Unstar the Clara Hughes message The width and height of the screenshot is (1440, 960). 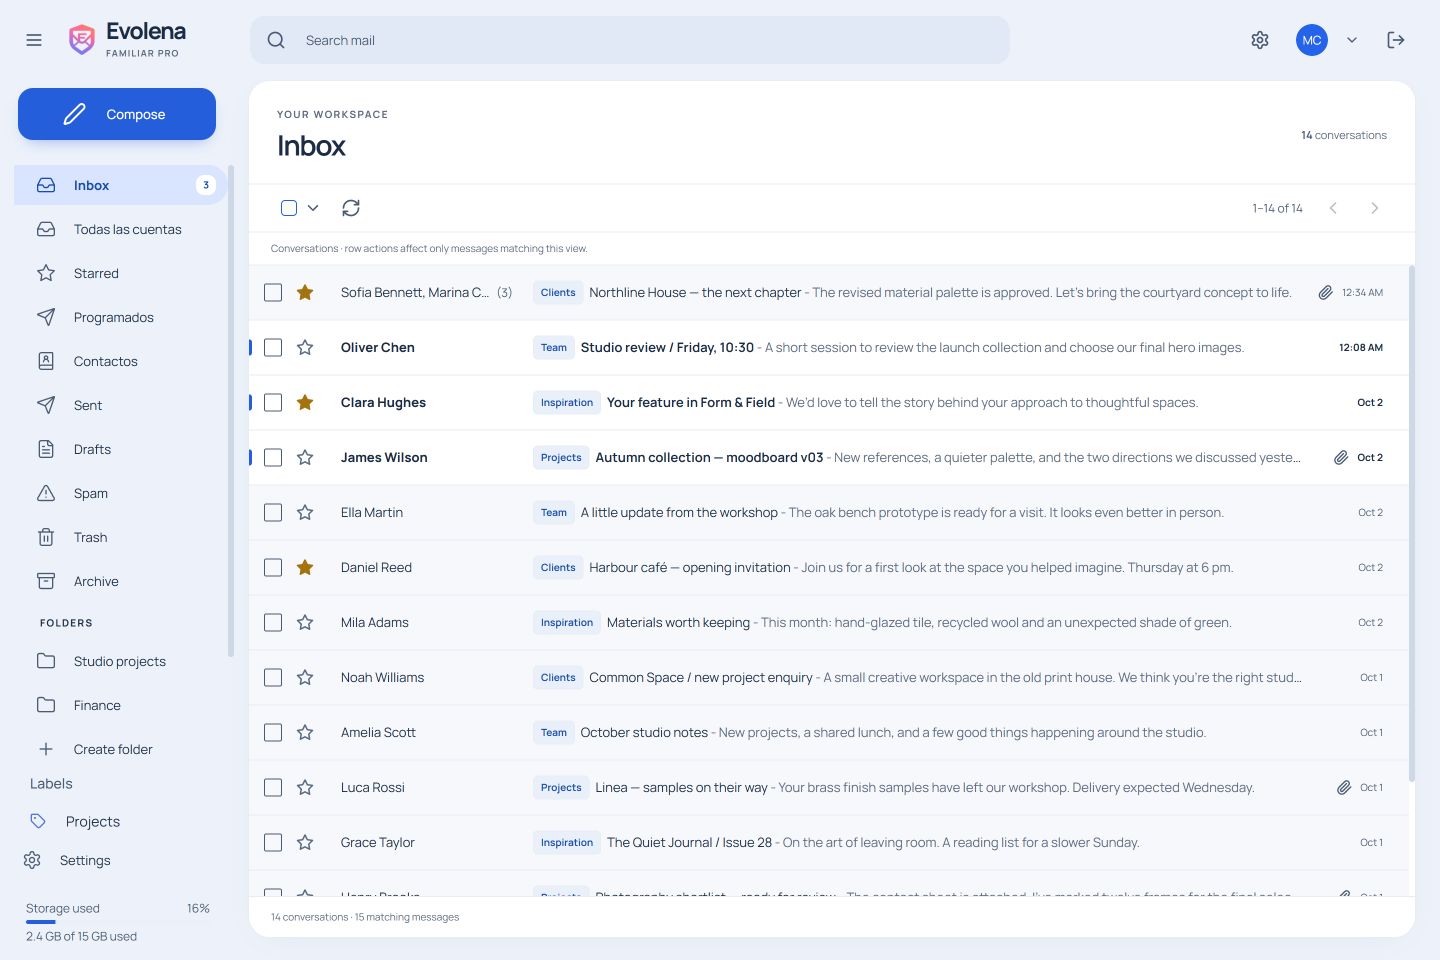[305, 402]
